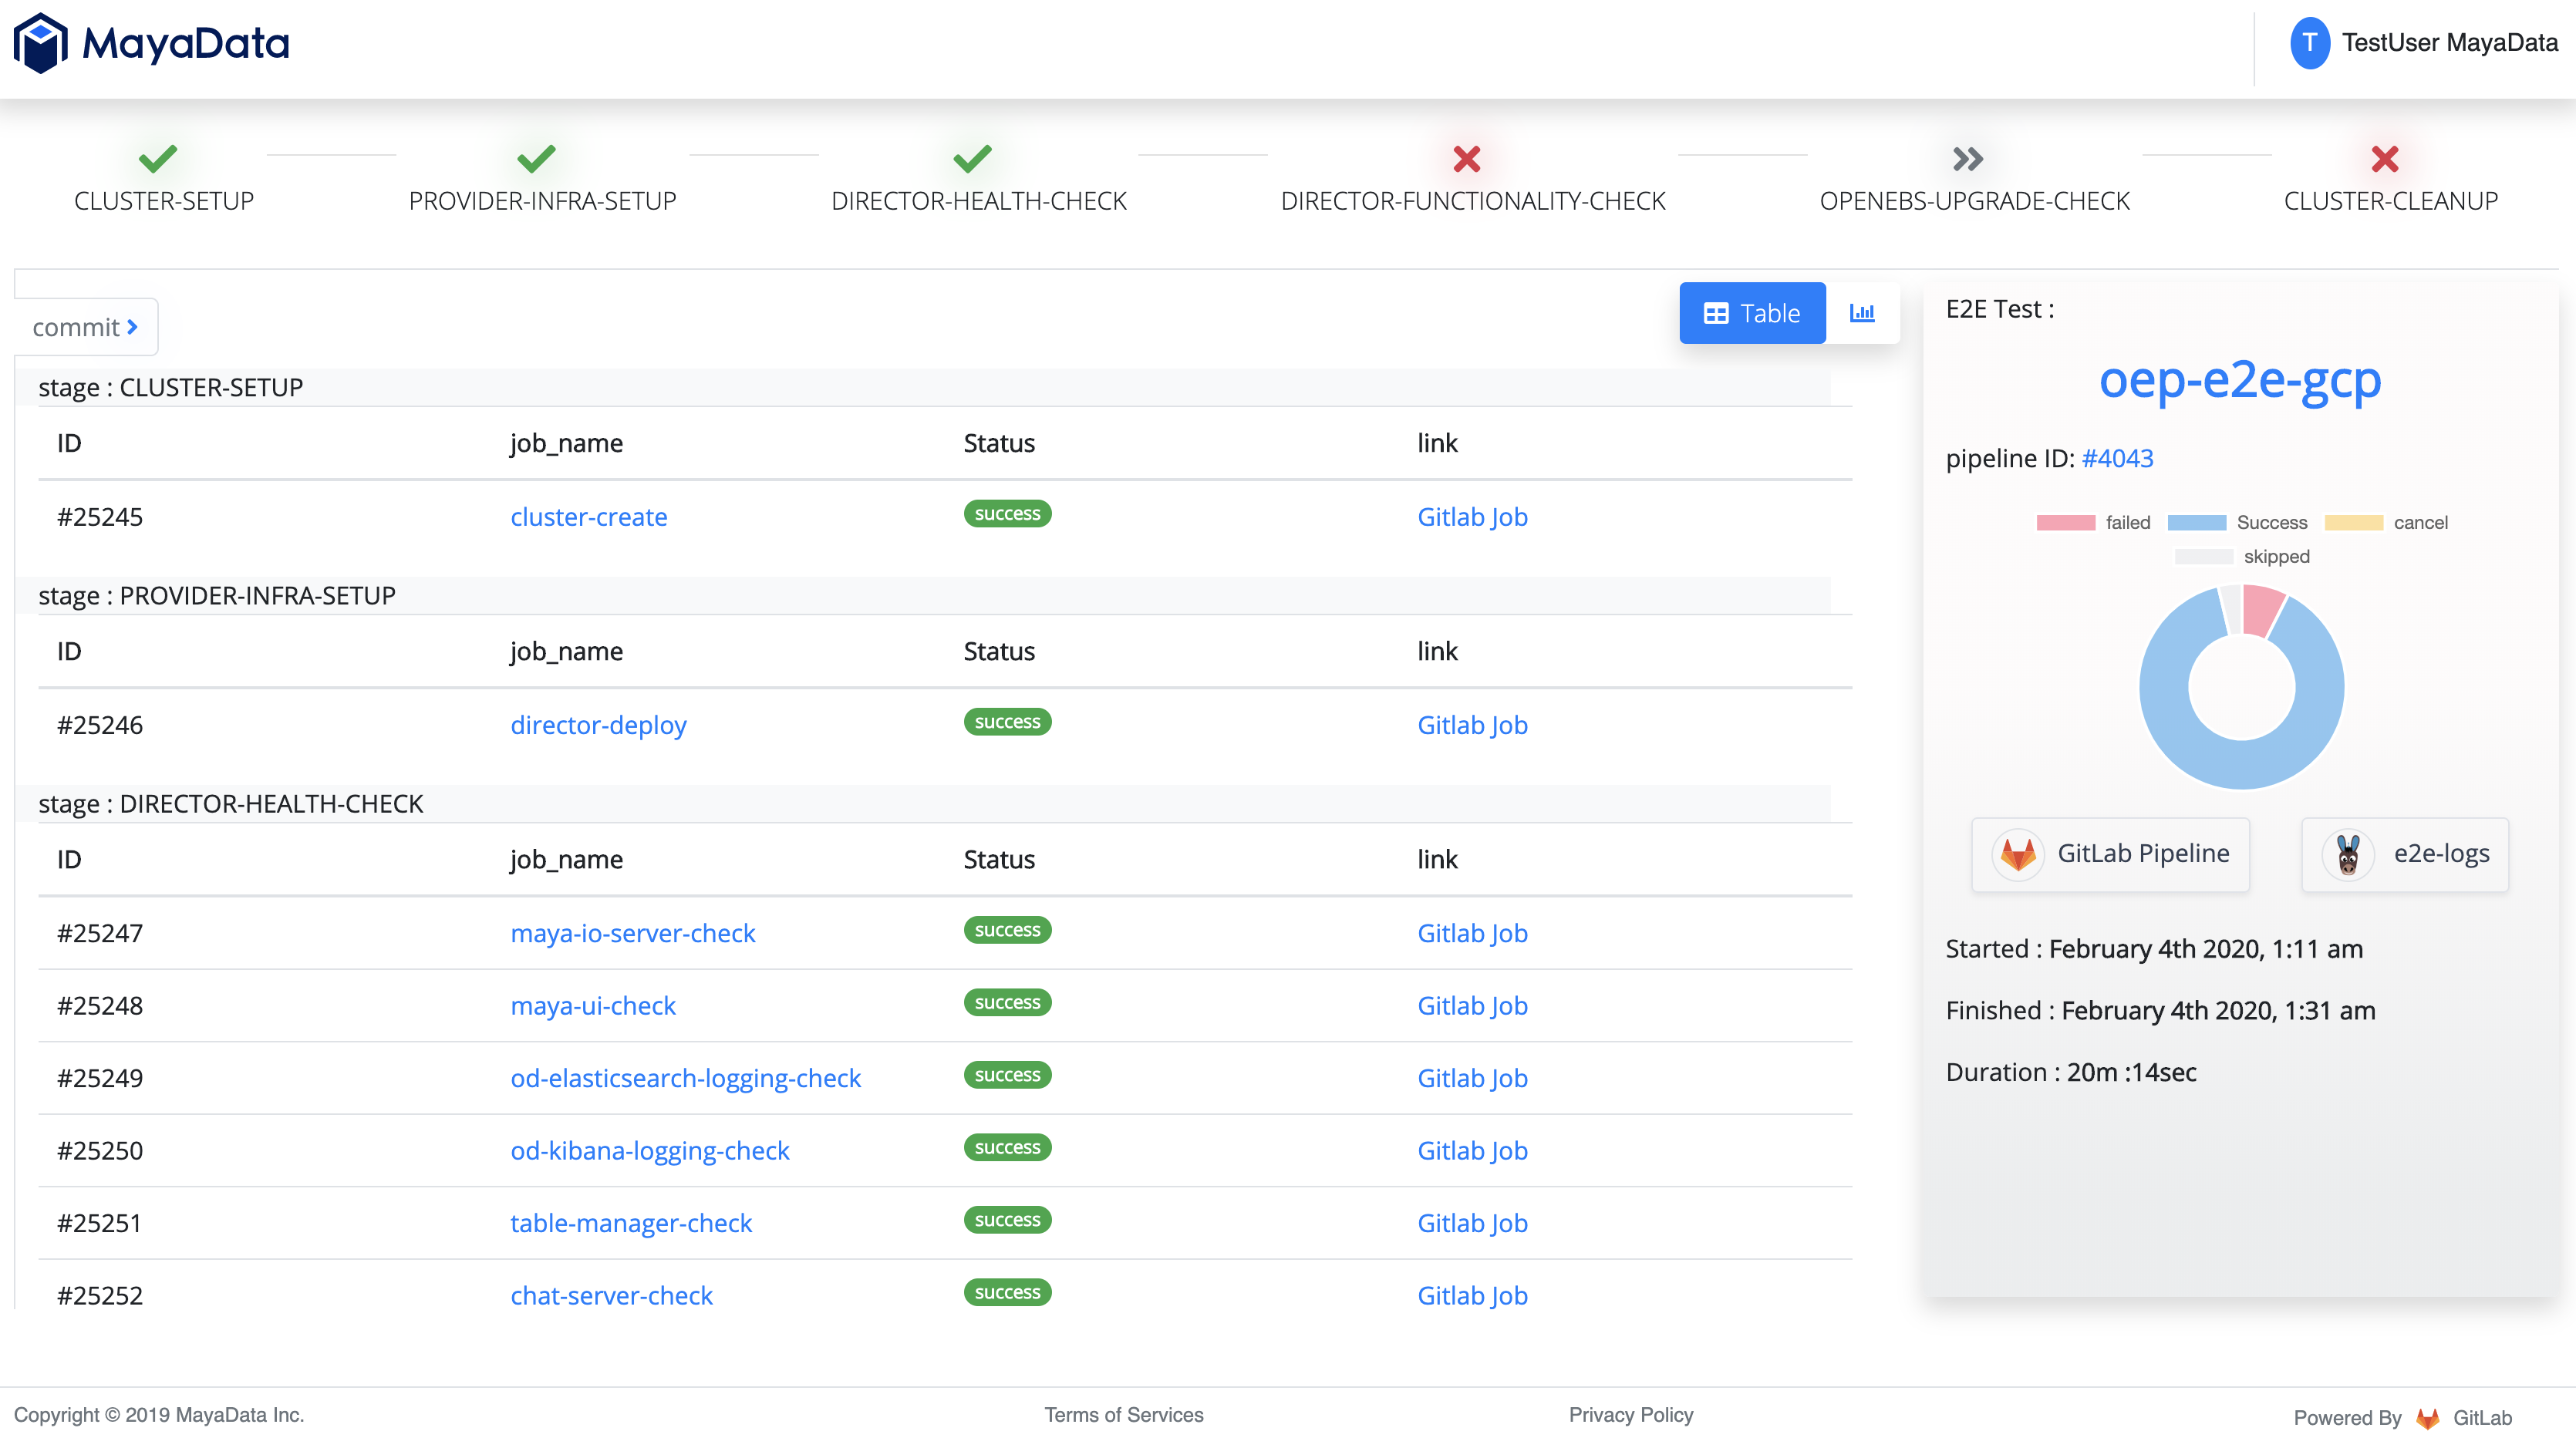Open the maya-io-server-check job link
Viewport: 2576px width, 1448px height.
tap(633, 933)
